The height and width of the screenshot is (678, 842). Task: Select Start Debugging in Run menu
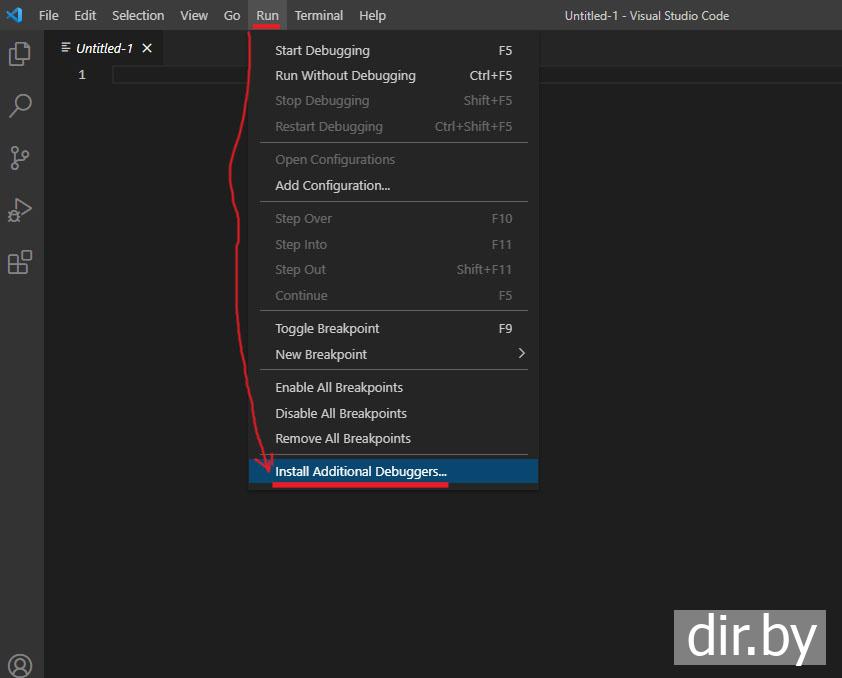(x=322, y=50)
